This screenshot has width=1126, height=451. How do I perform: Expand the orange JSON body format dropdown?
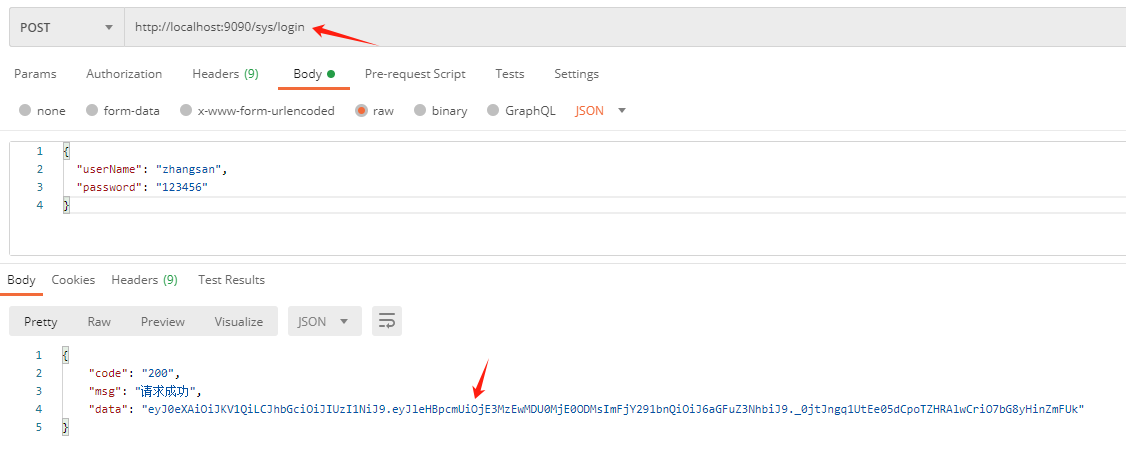601,111
